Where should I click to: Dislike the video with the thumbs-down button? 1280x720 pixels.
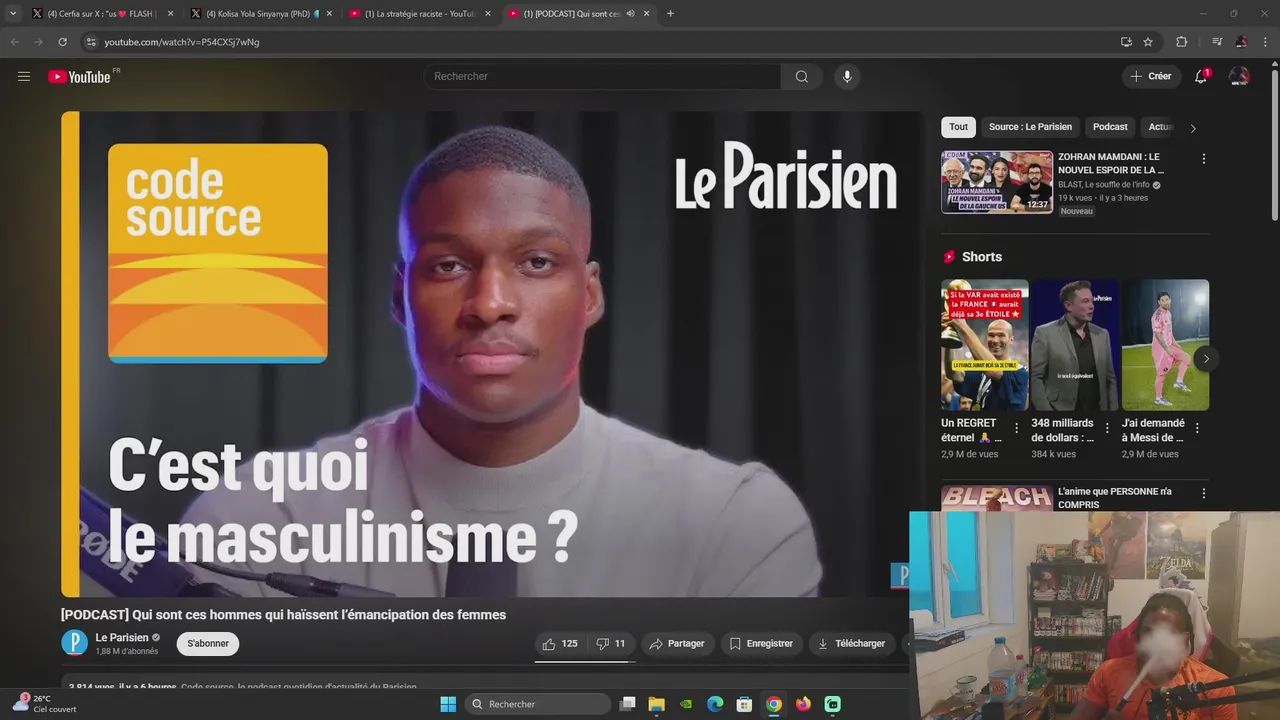point(611,644)
